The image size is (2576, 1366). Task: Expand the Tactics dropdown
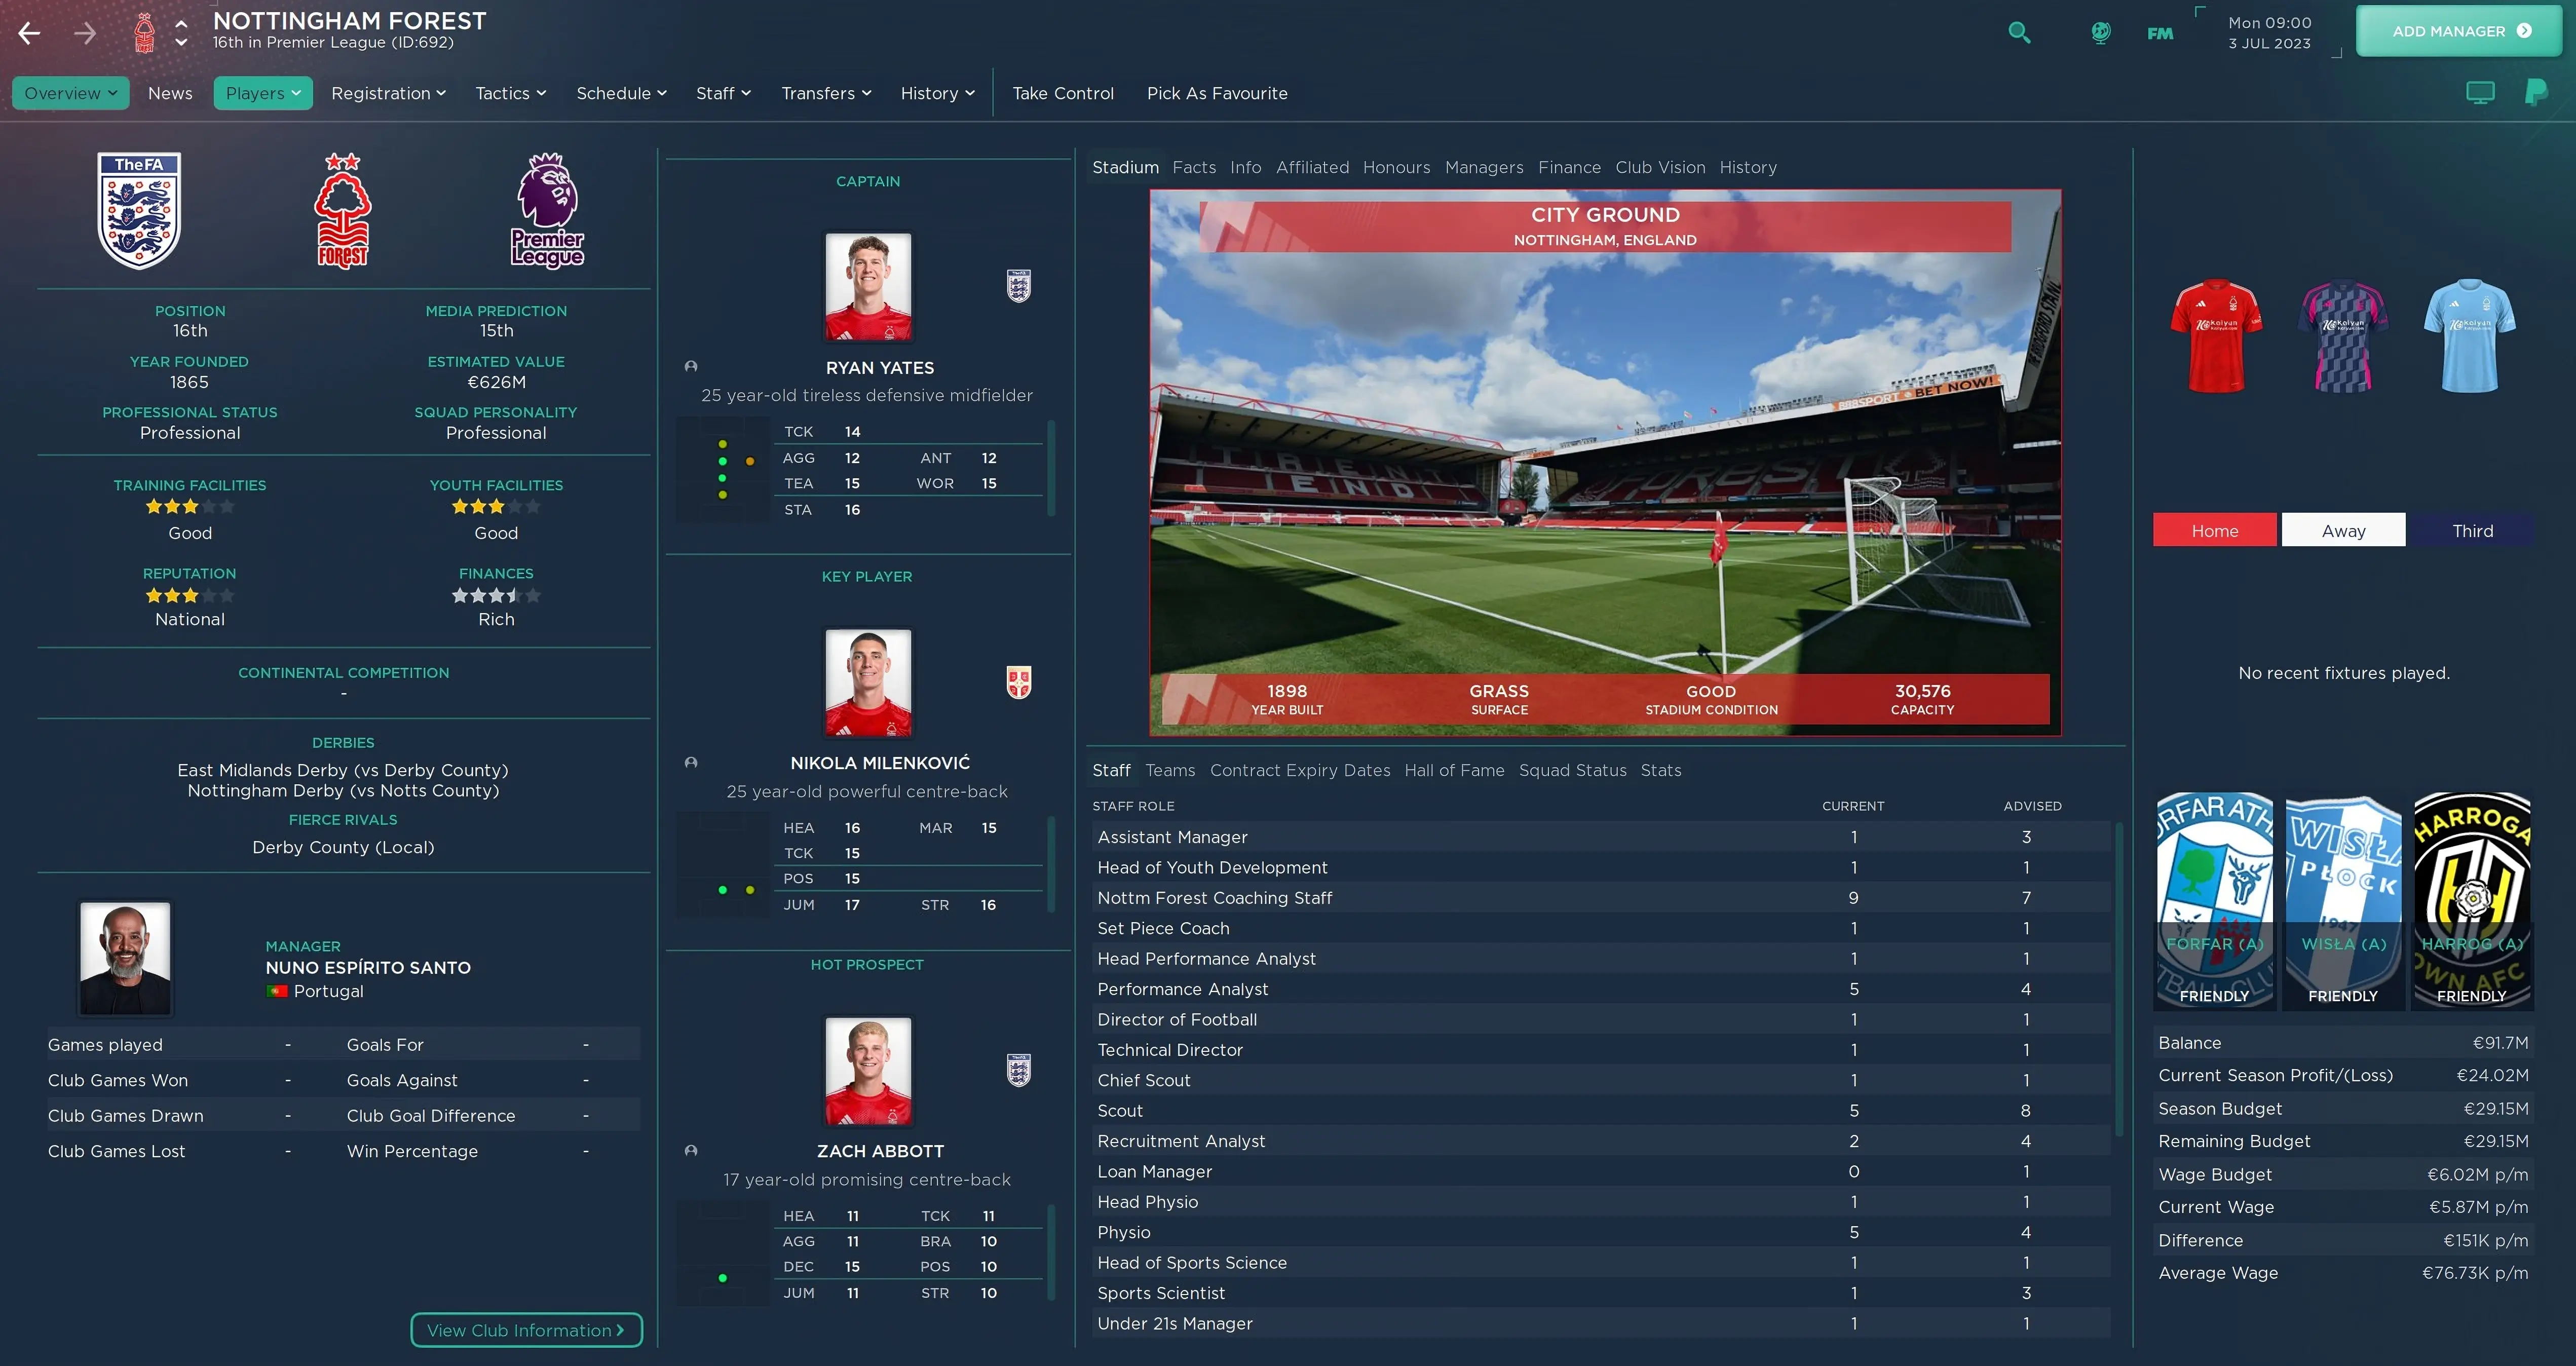pyautogui.click(x=511, y=93)
